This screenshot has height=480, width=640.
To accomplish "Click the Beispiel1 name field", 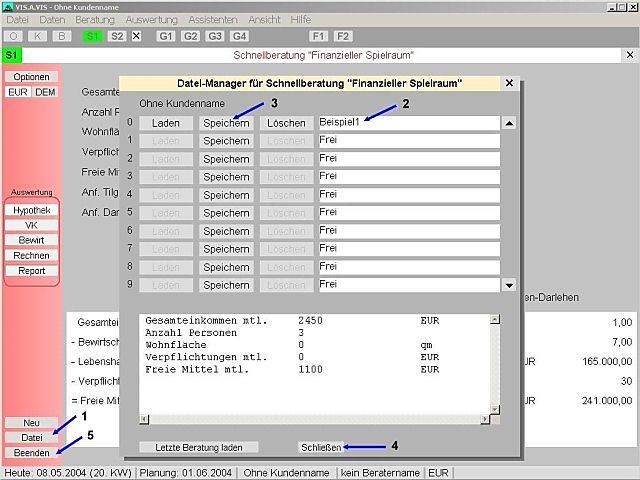I will (x=409, y=123).
